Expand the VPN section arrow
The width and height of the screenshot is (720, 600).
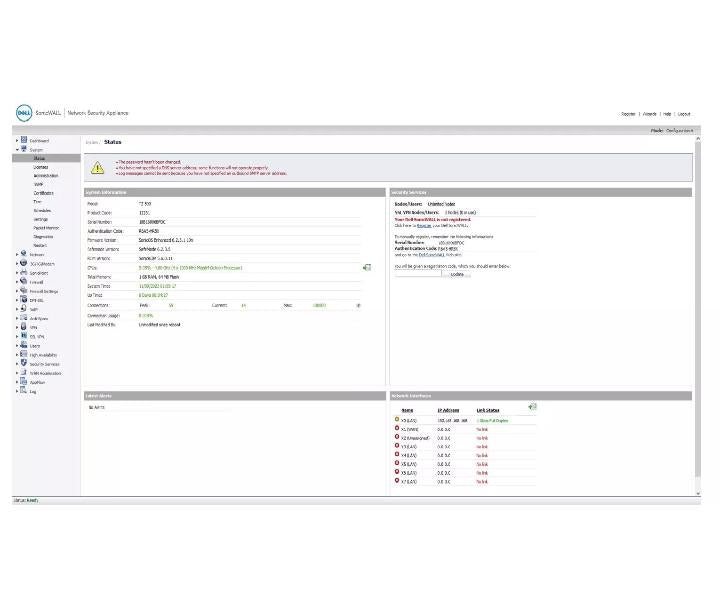coord(17,327)
